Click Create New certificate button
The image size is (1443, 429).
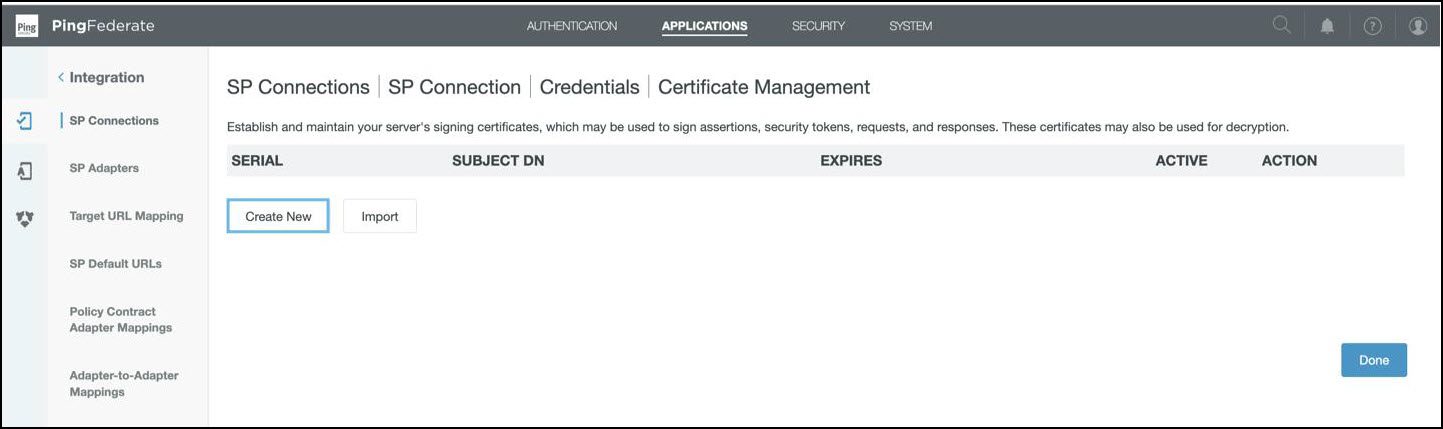tap(278, 216)
